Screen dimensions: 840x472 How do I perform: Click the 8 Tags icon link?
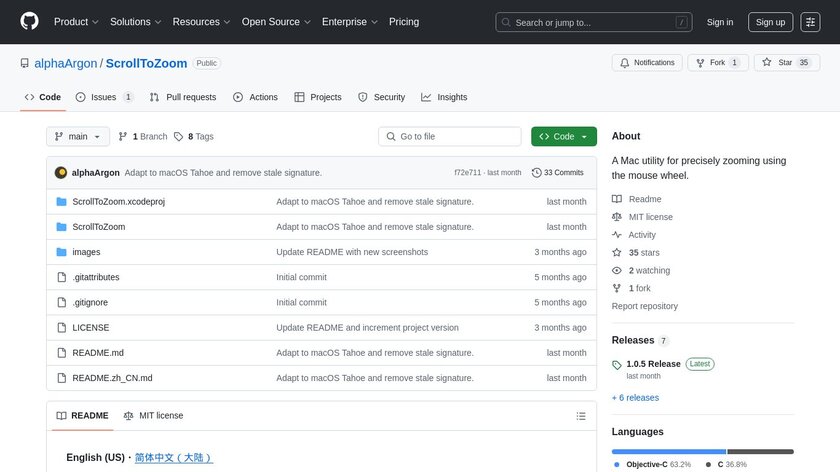pos(179,137)
